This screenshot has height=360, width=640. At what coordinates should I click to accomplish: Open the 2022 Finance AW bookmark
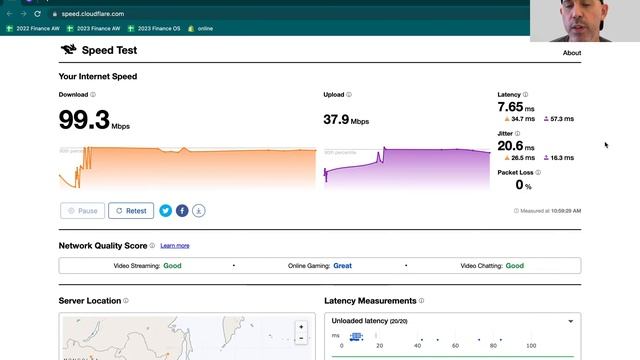point(33,29)
